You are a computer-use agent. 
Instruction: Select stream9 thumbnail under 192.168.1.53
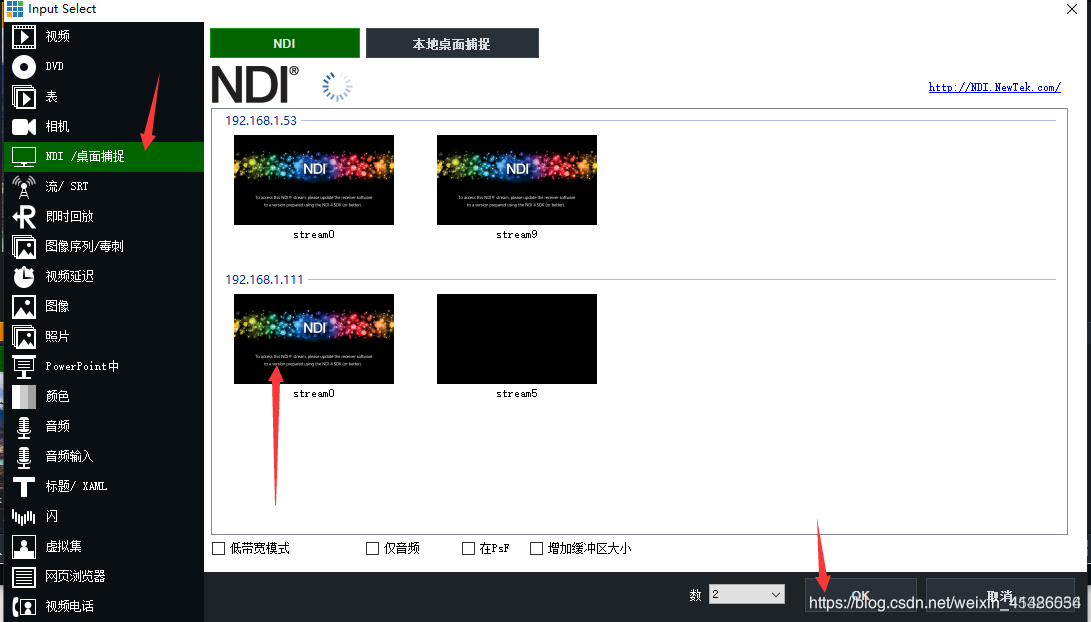click(517, 180)
